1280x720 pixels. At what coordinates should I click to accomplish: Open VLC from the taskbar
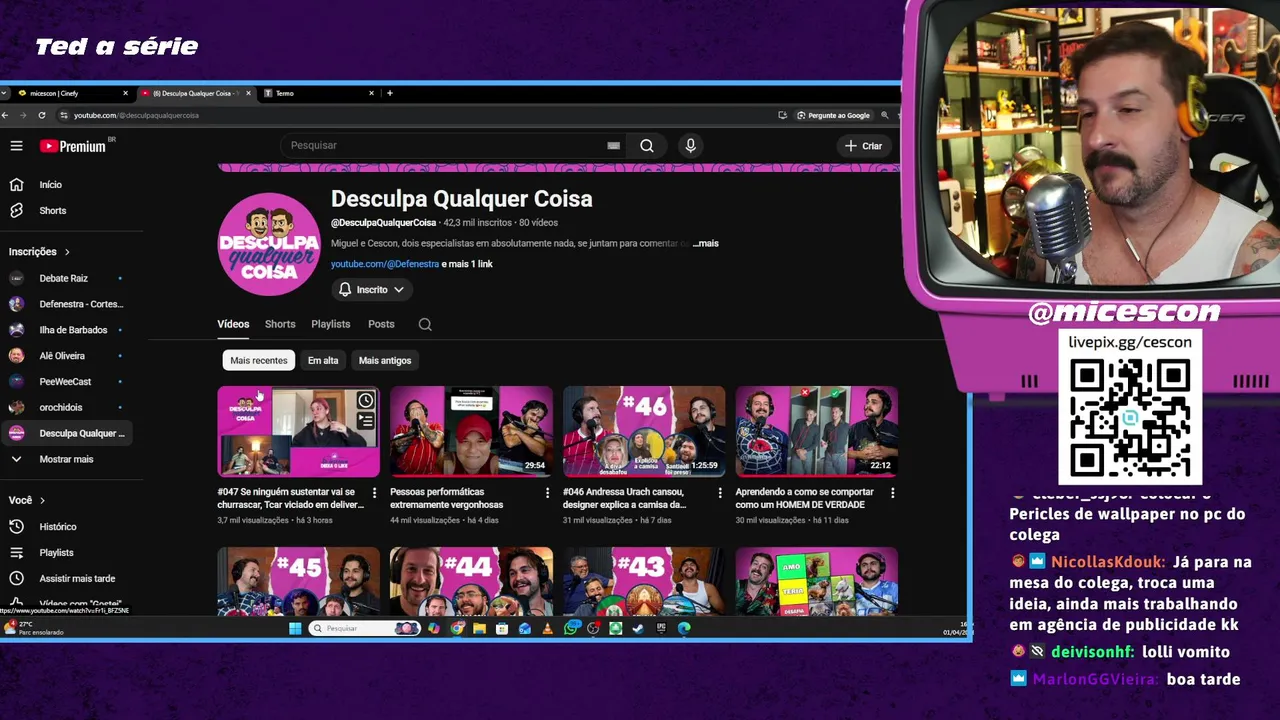tap(547, 628)
